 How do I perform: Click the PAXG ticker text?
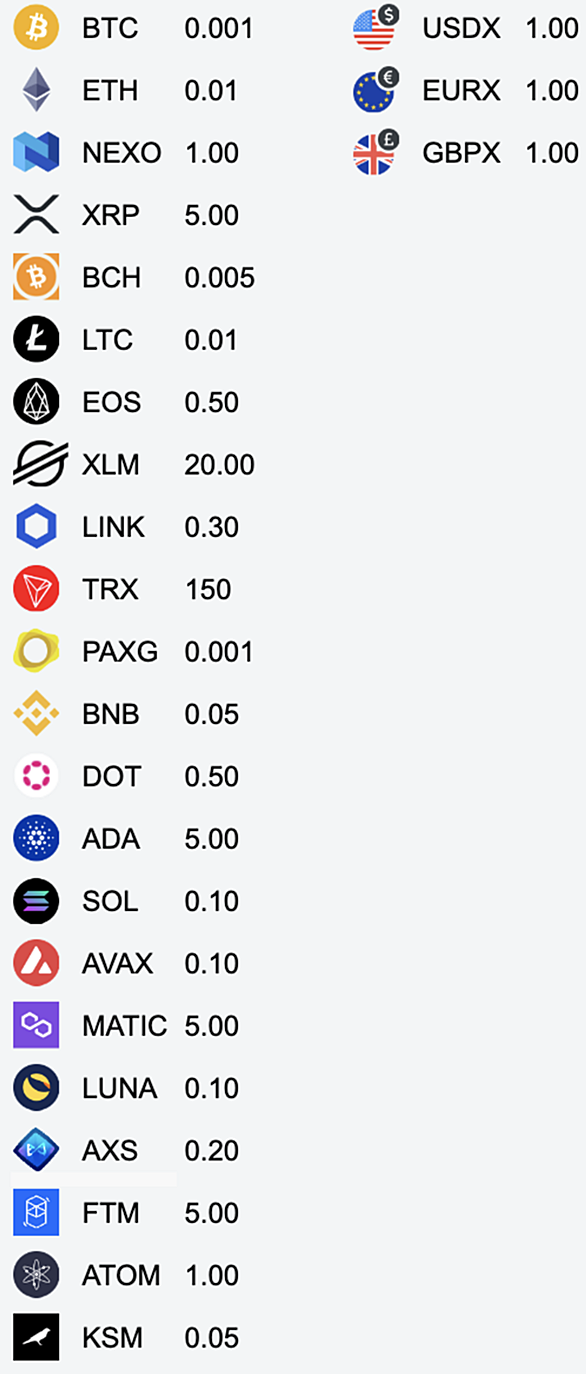point(120,652)
